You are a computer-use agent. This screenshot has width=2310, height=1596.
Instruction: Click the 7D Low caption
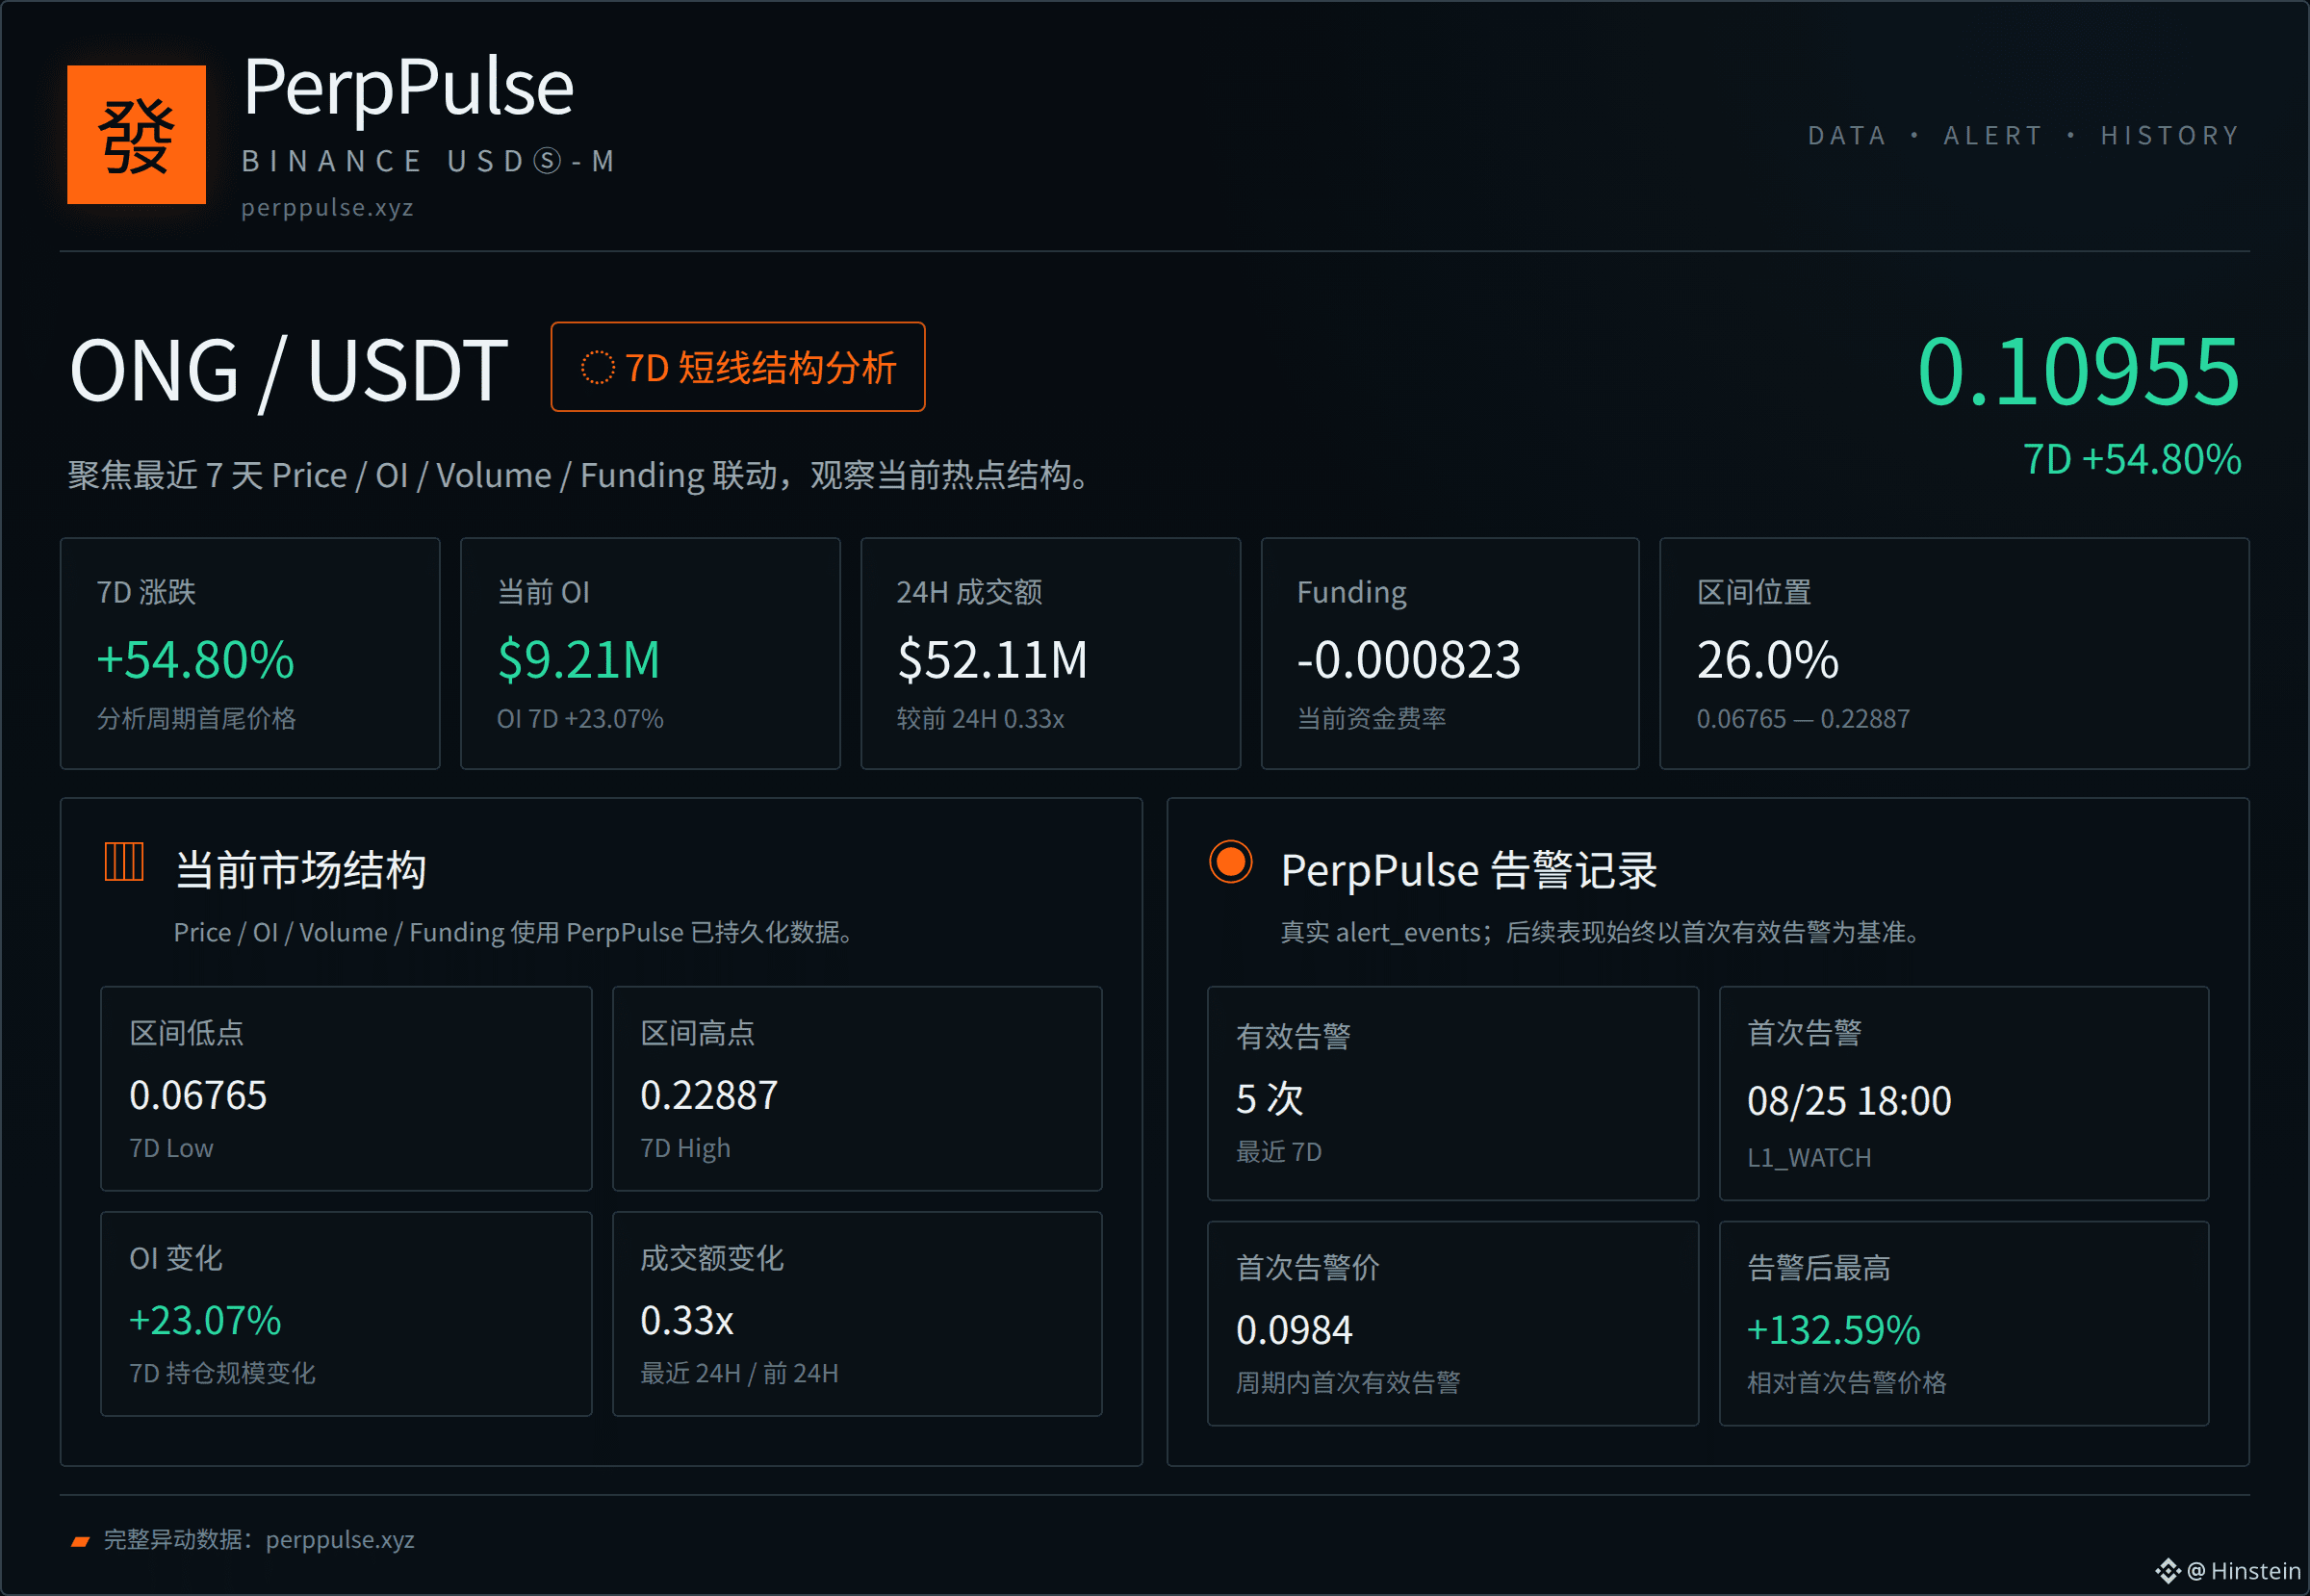point(171,1148)
